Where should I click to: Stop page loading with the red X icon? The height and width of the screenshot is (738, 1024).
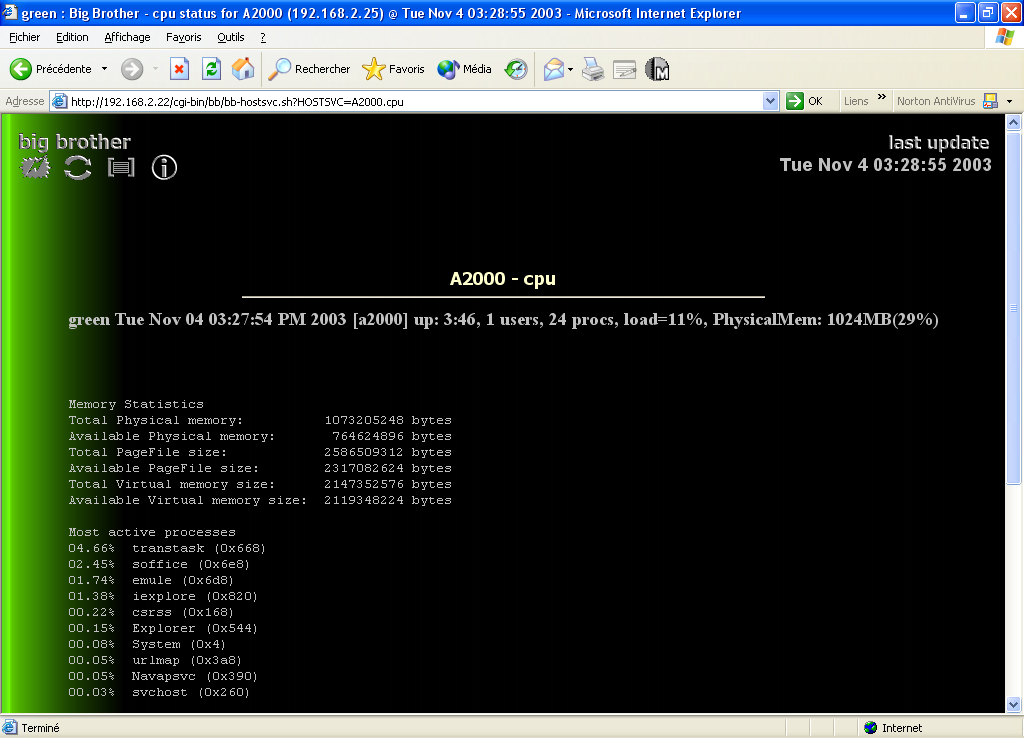point(179,69)
